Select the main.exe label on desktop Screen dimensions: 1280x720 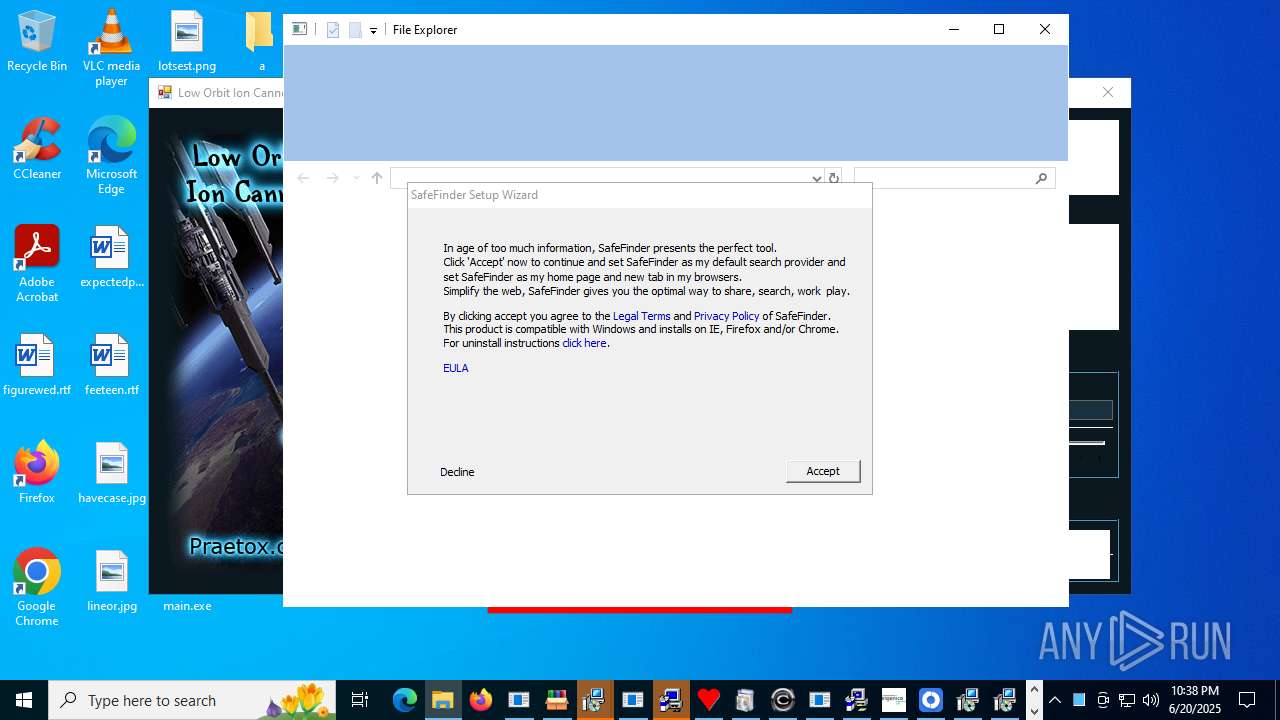pyautogui.click(x=187, y=605)
